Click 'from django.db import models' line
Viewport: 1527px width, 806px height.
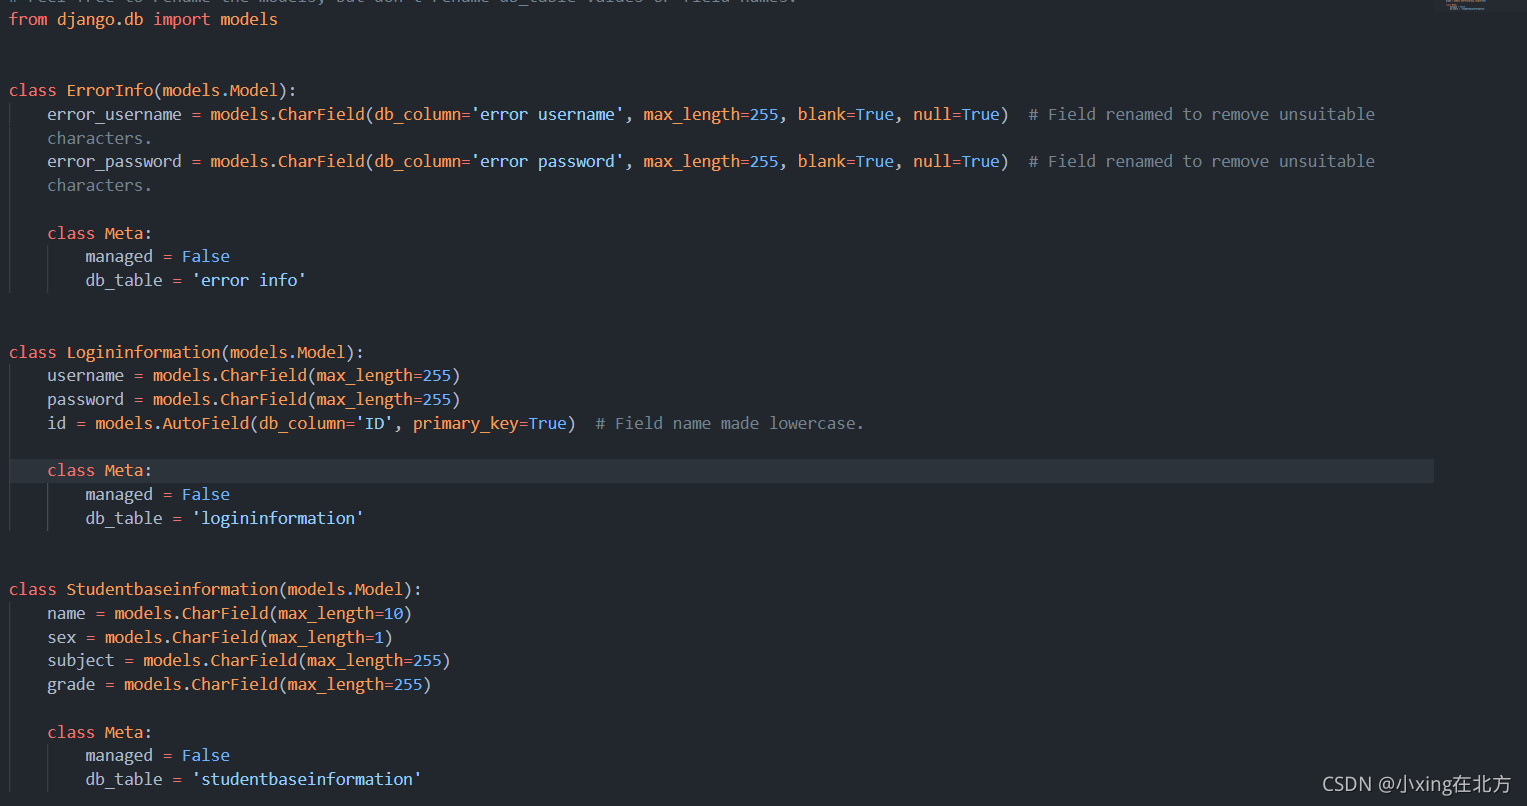pos(143,19)
